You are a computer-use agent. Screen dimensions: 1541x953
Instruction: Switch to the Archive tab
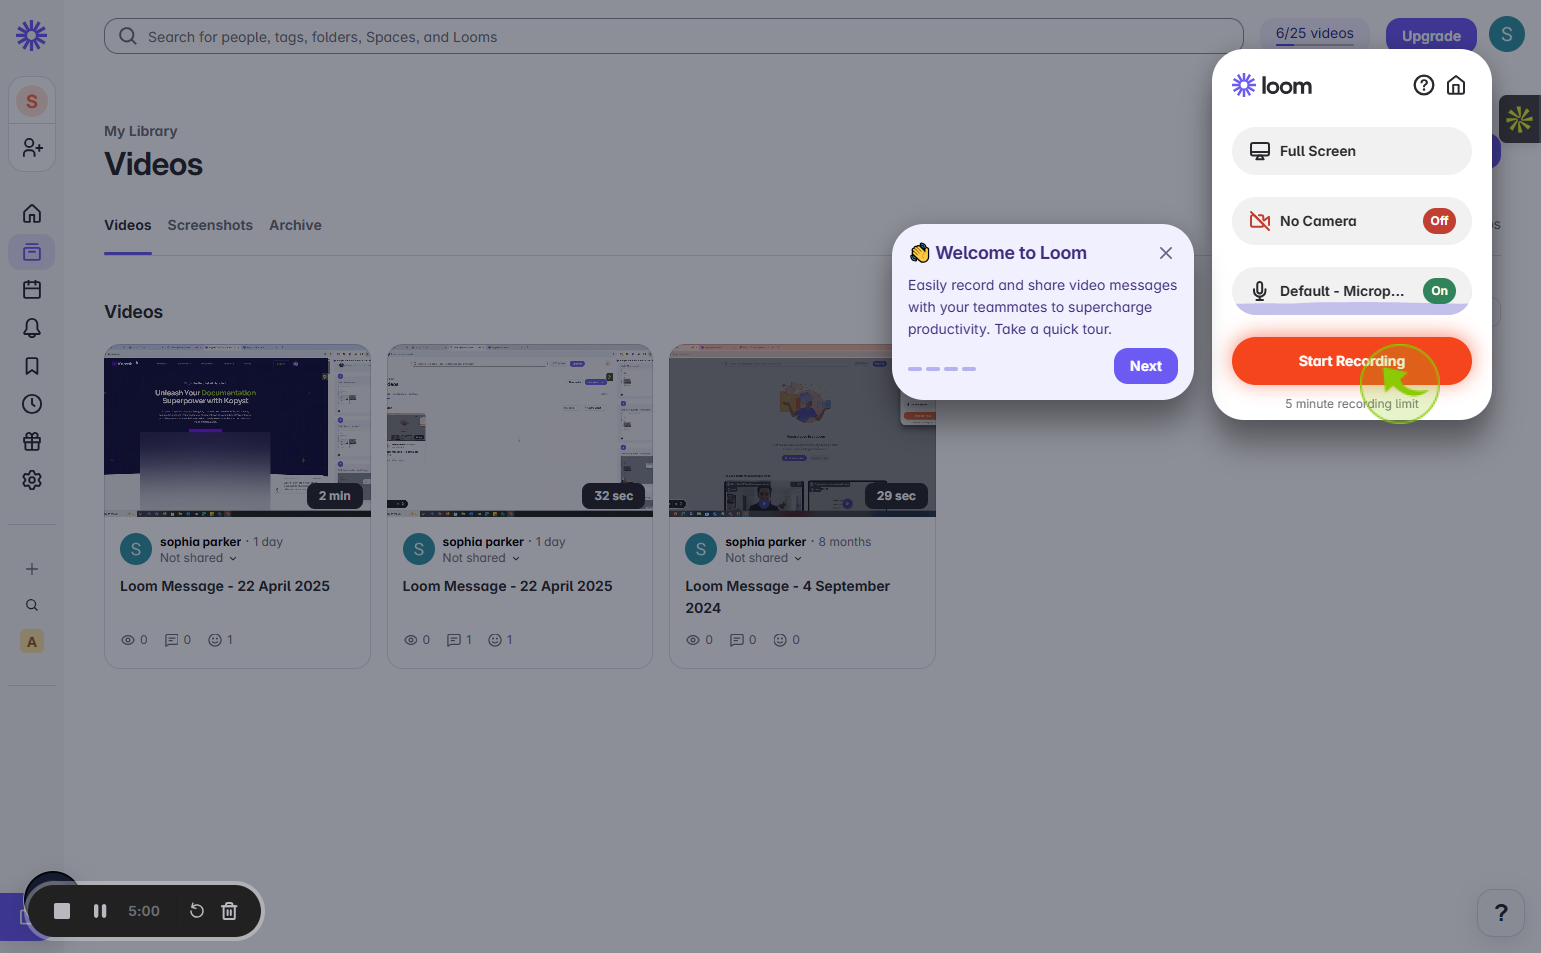[295, 226]
